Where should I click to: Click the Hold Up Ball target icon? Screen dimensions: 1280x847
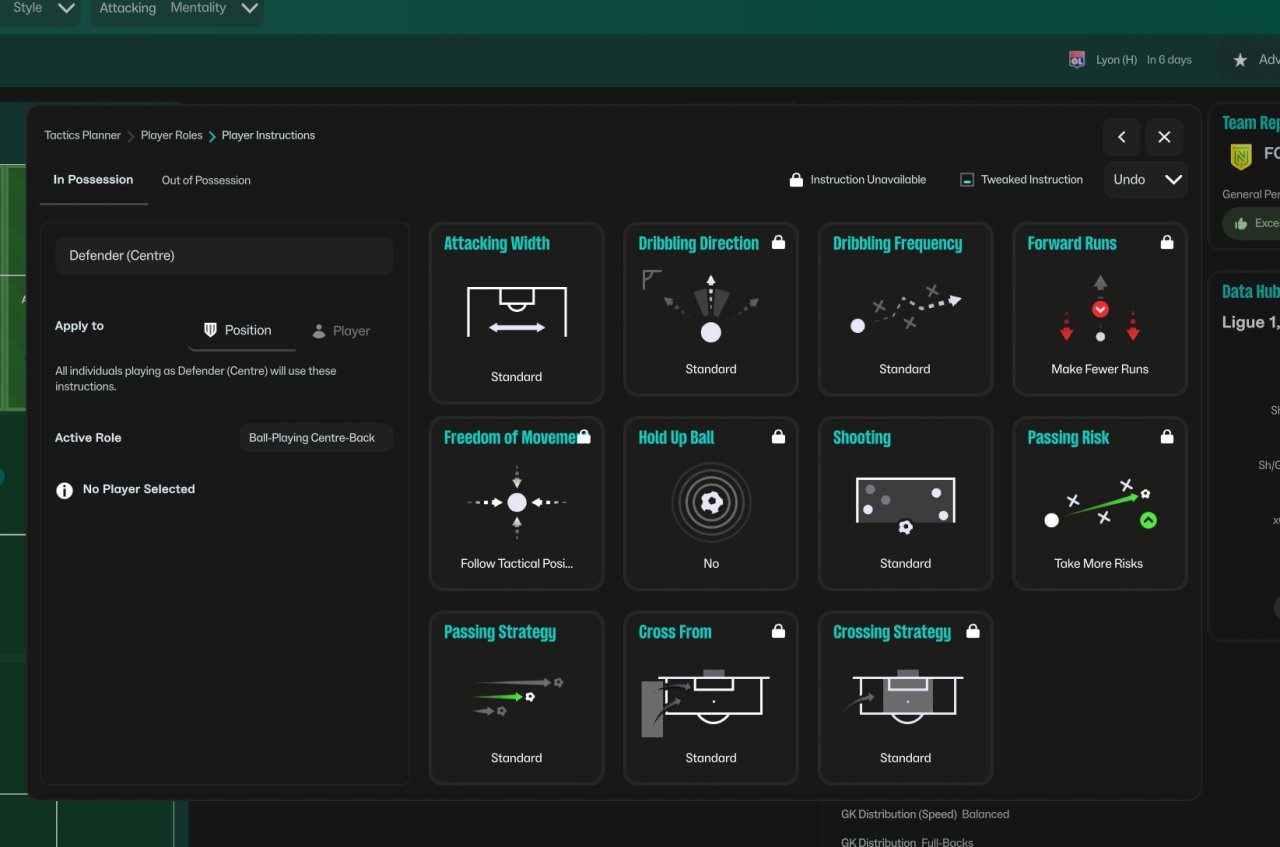click(x=711, y=502)
